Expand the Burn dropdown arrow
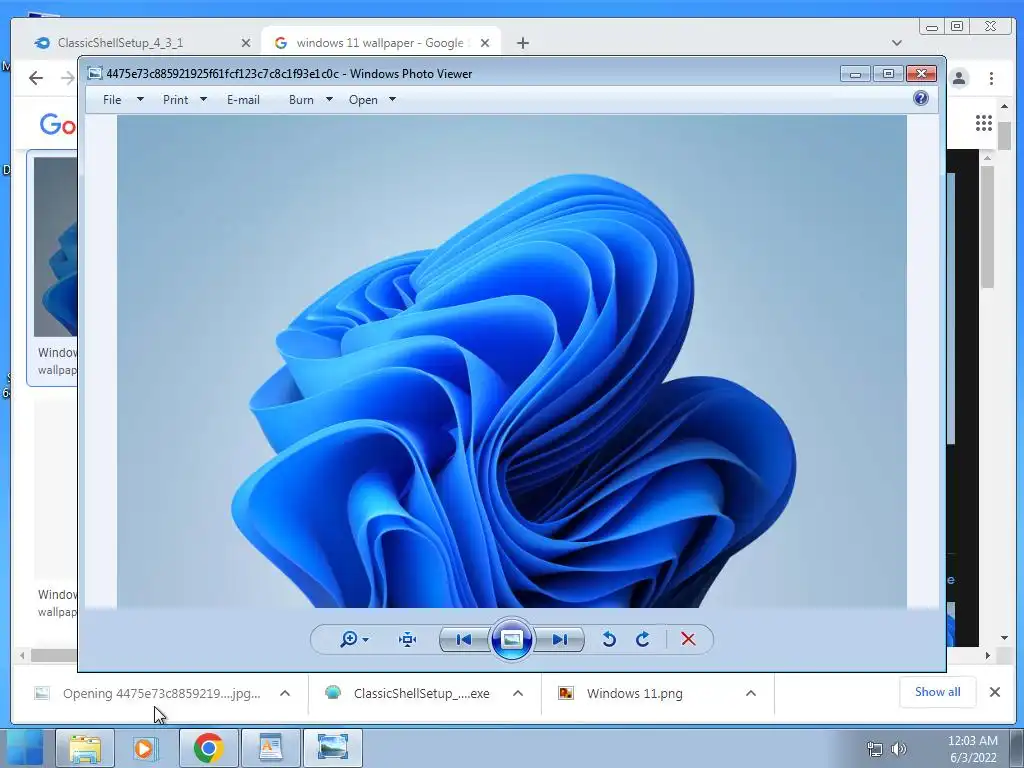The image size is (1024, 768). click(x=329, y=100)
